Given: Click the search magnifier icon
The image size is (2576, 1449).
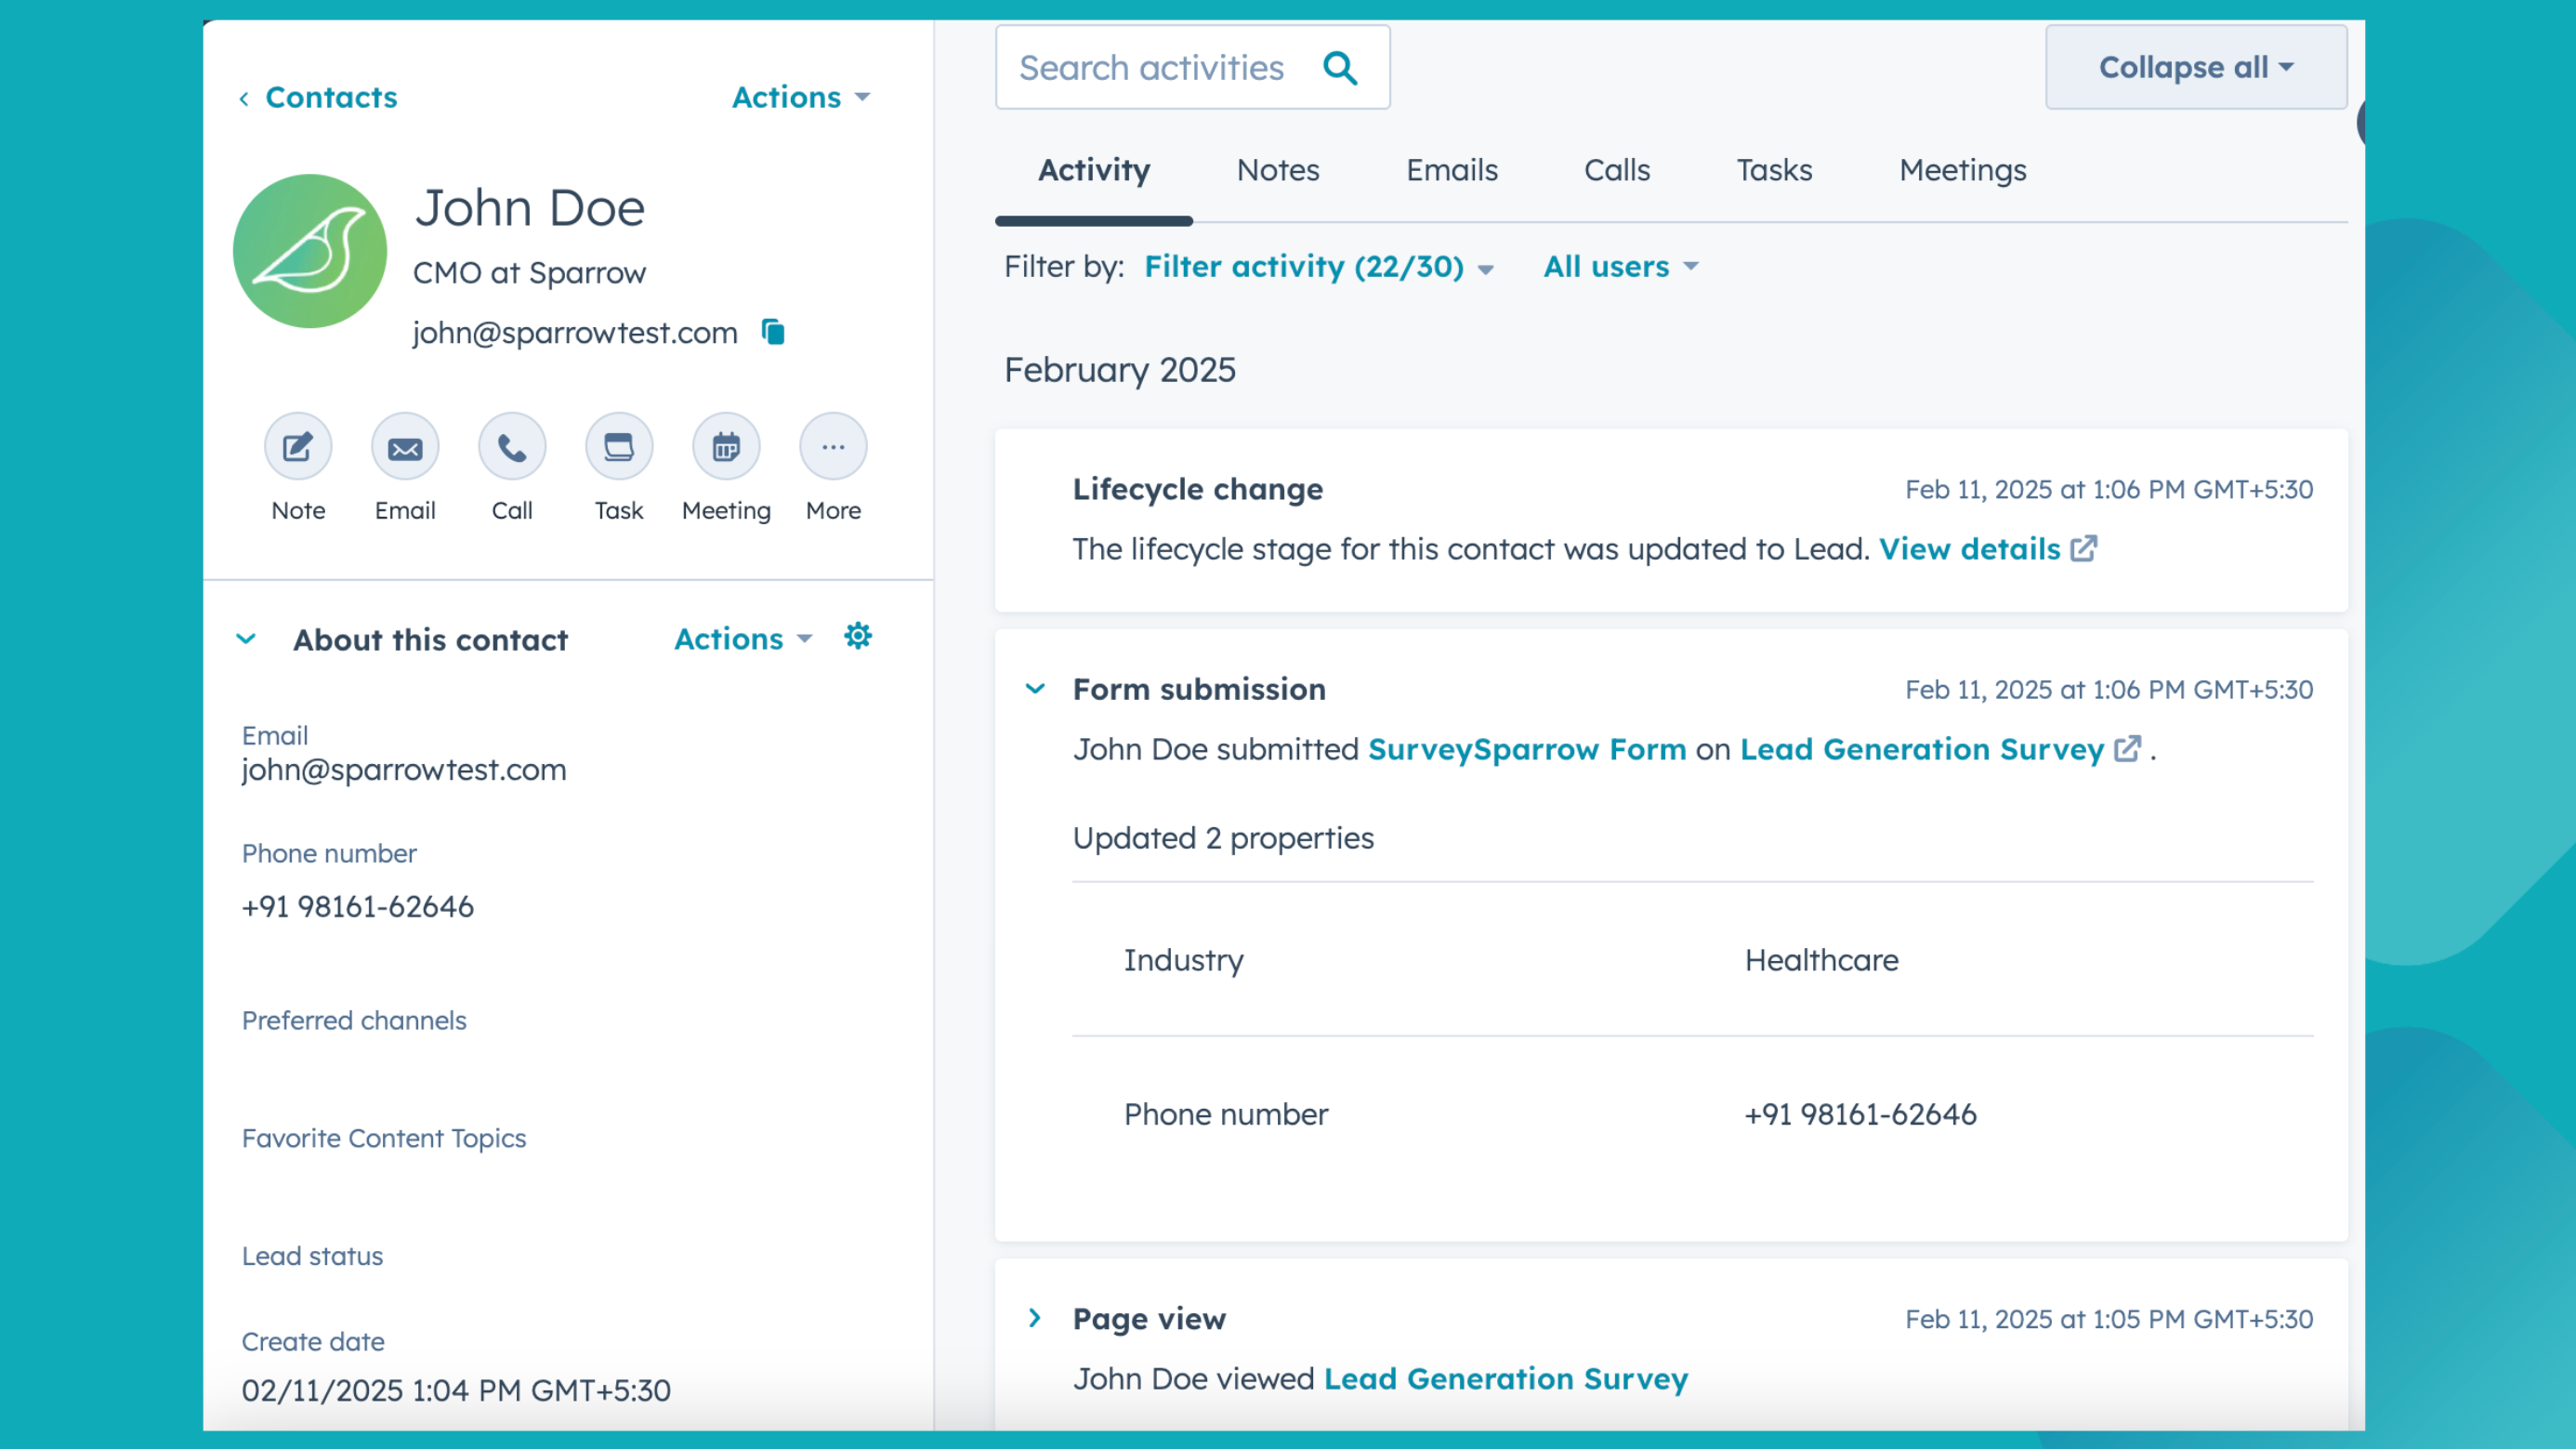Looking at the screenshot, I should point(1340,68).
